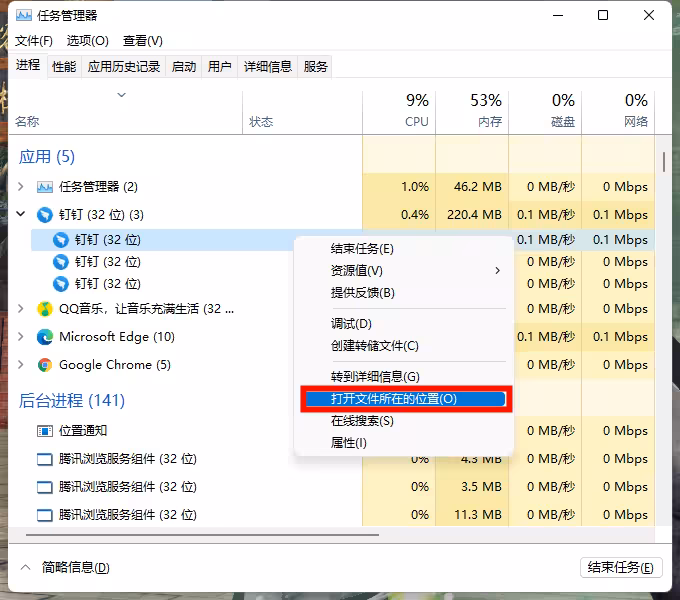Viewport: 680px width, 600px height.
Task: Expand the Microsoft Edge (10) group
Action: click(x=20, y=336)
